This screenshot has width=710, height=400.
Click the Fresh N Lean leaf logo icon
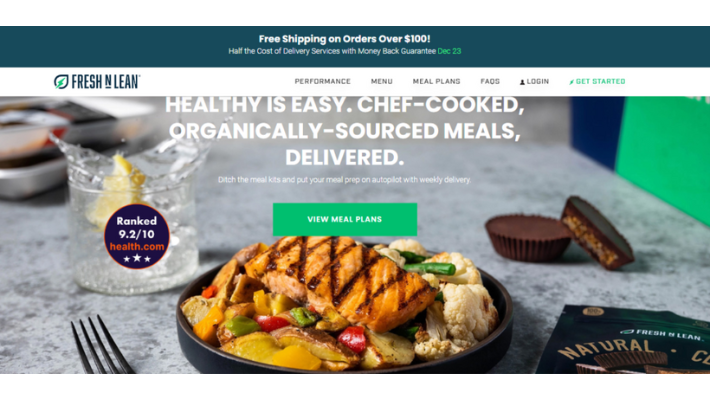(61, 82)
